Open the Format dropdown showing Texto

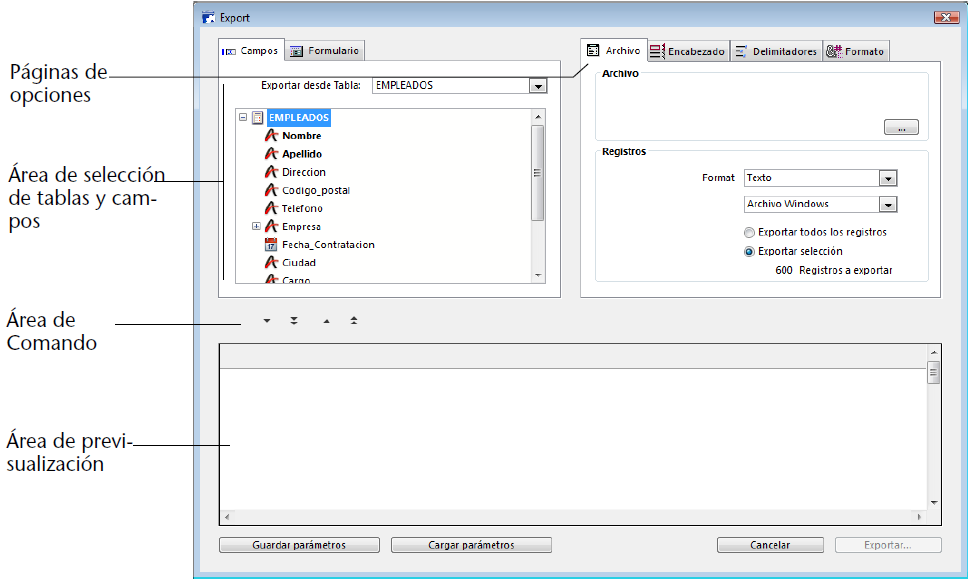pyautogui.click(x=887, y=179)
